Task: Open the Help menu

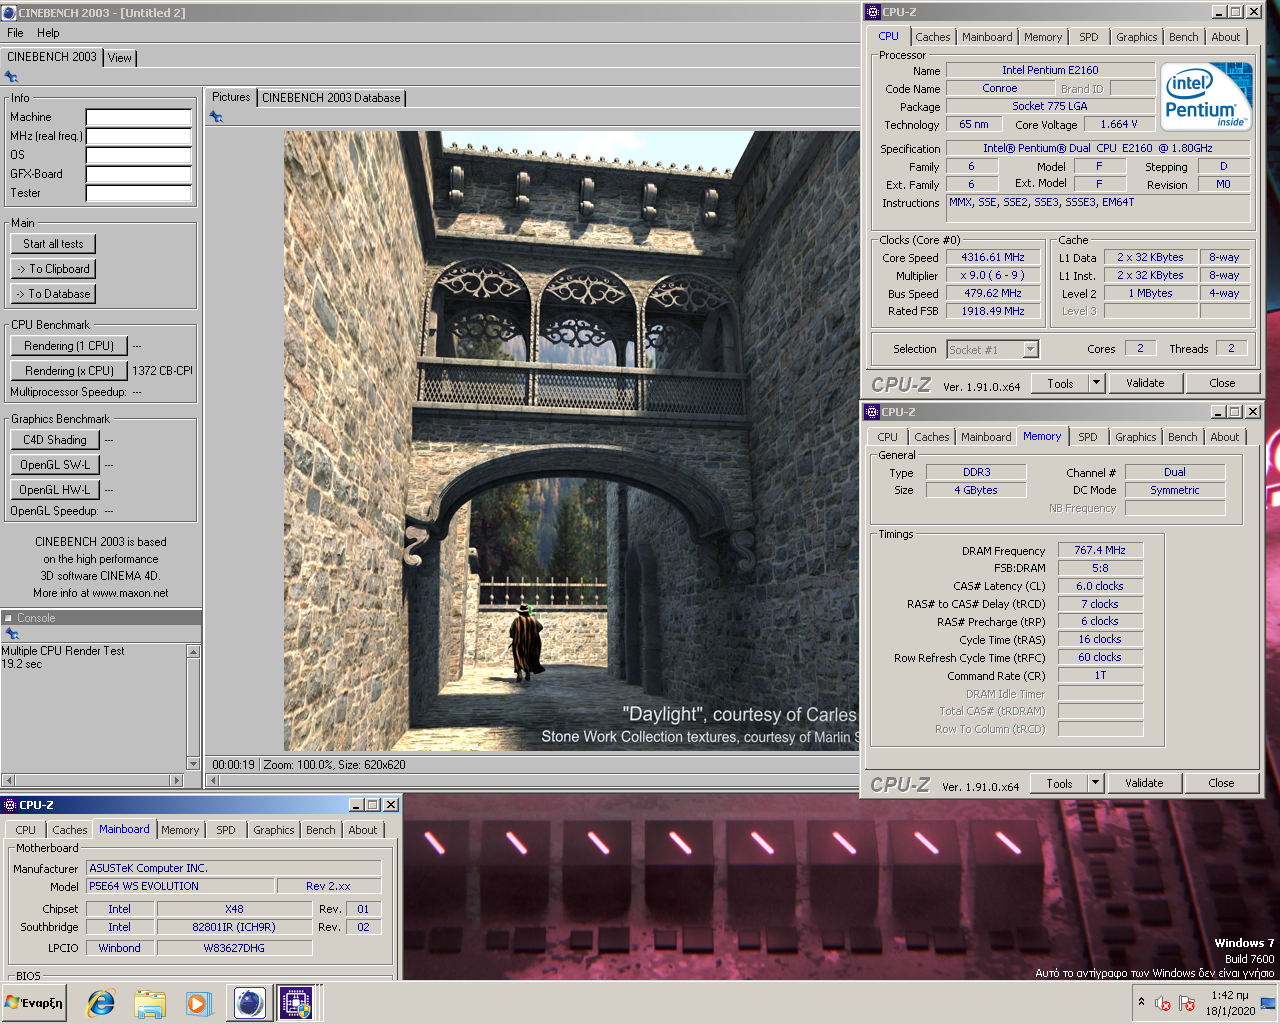Action: coord(48,33)
